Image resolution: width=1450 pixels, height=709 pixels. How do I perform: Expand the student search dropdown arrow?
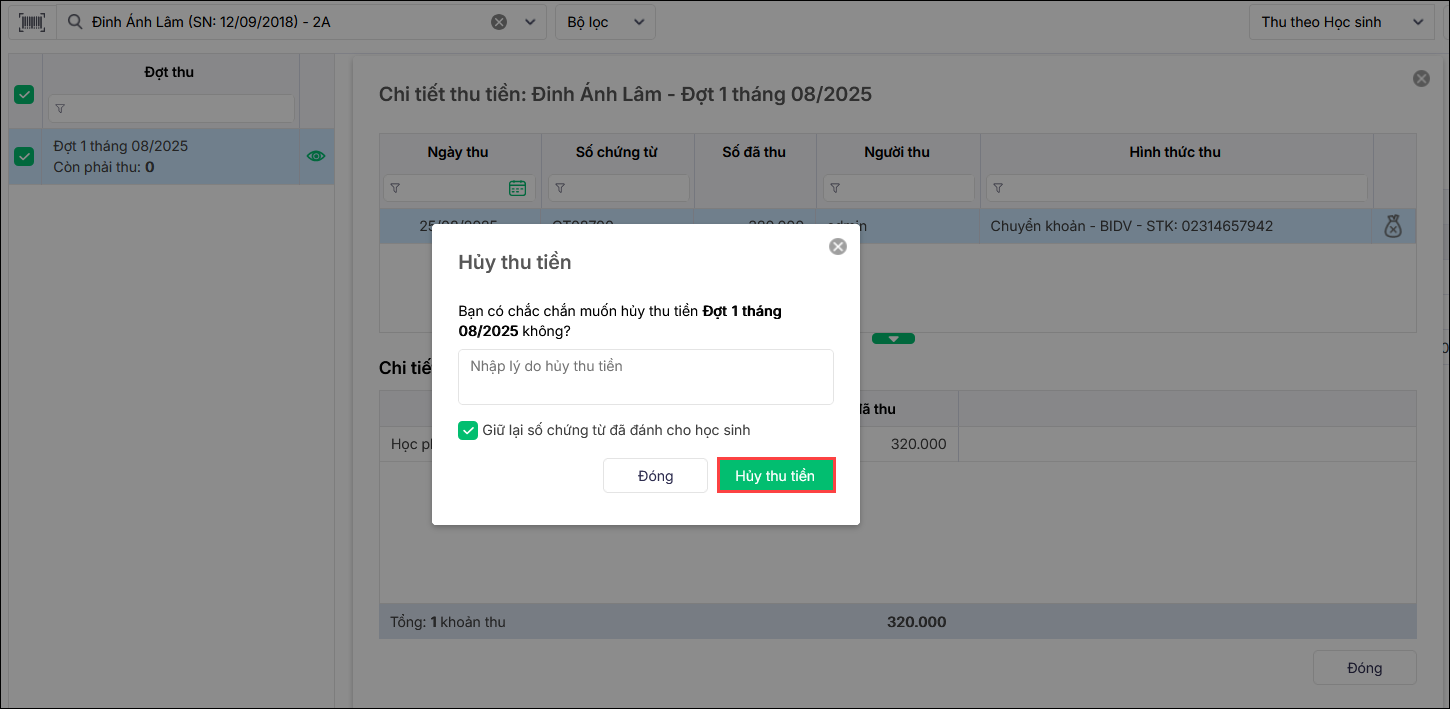(529, 22)
